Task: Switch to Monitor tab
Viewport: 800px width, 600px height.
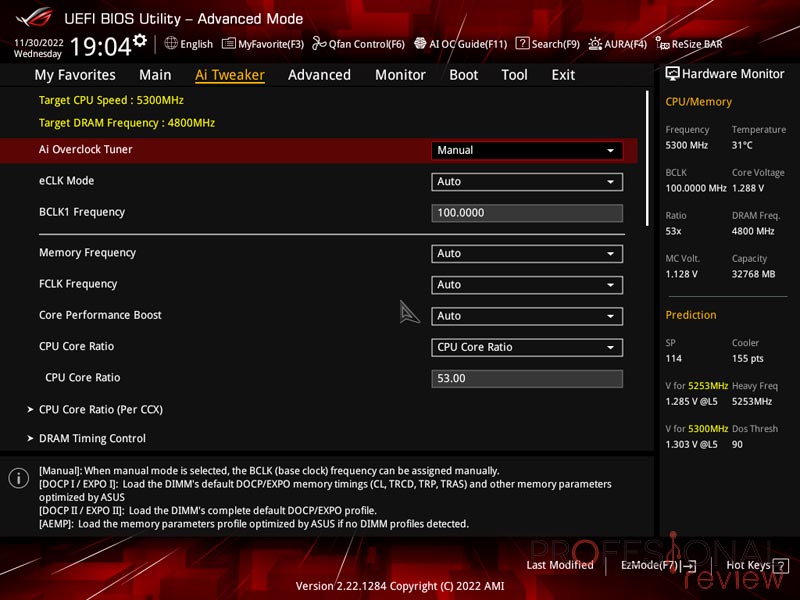Action: click(x=400, y=75)
